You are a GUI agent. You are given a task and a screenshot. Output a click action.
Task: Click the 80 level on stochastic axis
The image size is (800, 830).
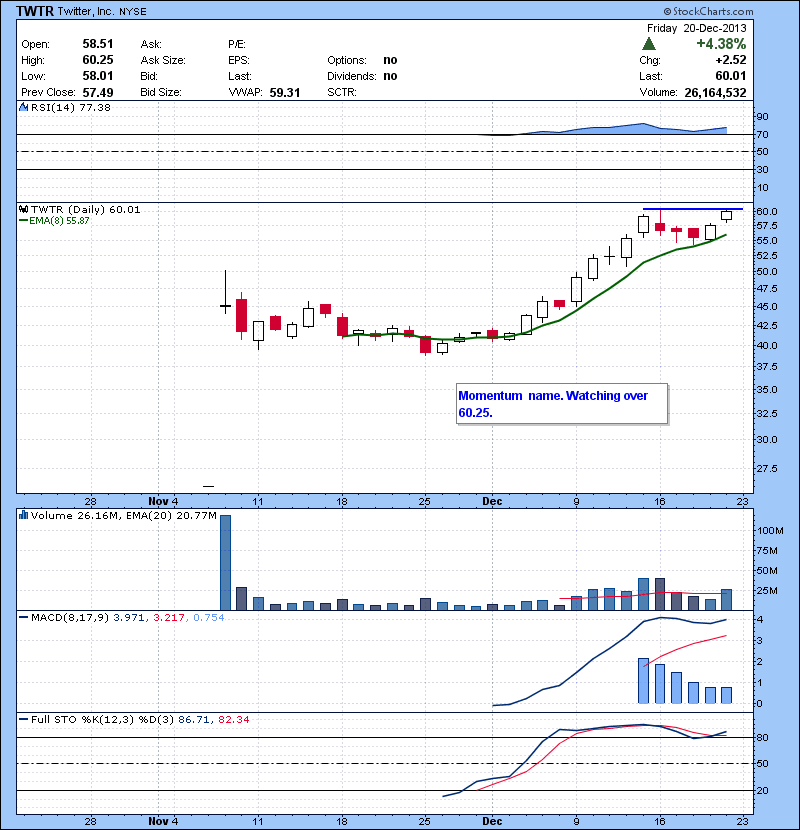(762, 737)
